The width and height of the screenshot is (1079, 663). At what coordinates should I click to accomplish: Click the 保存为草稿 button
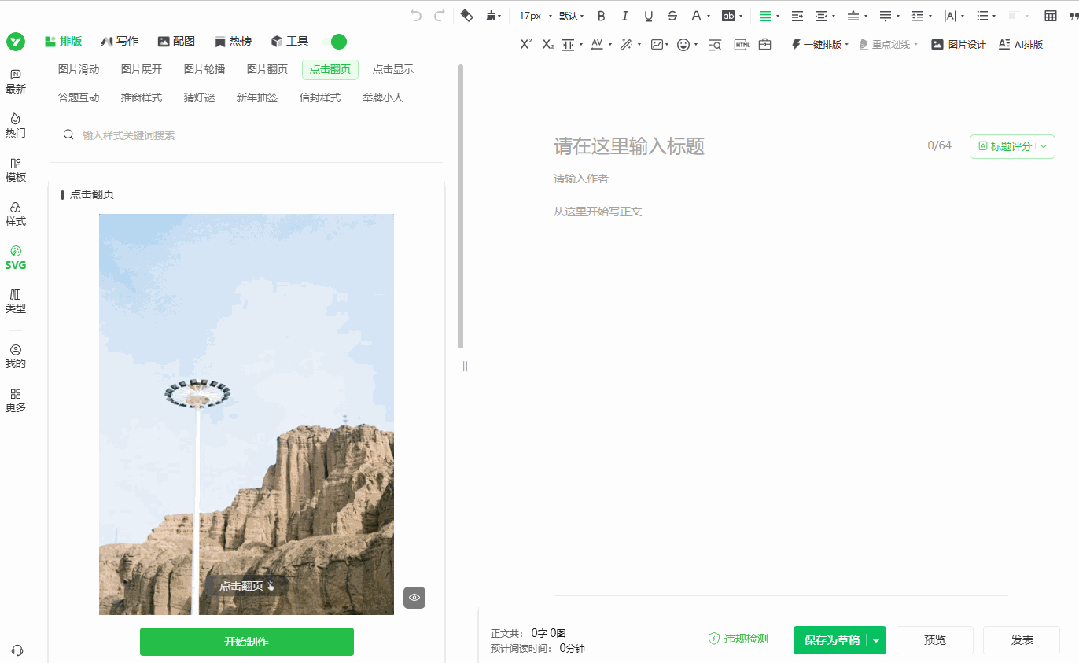coord(831,640)
